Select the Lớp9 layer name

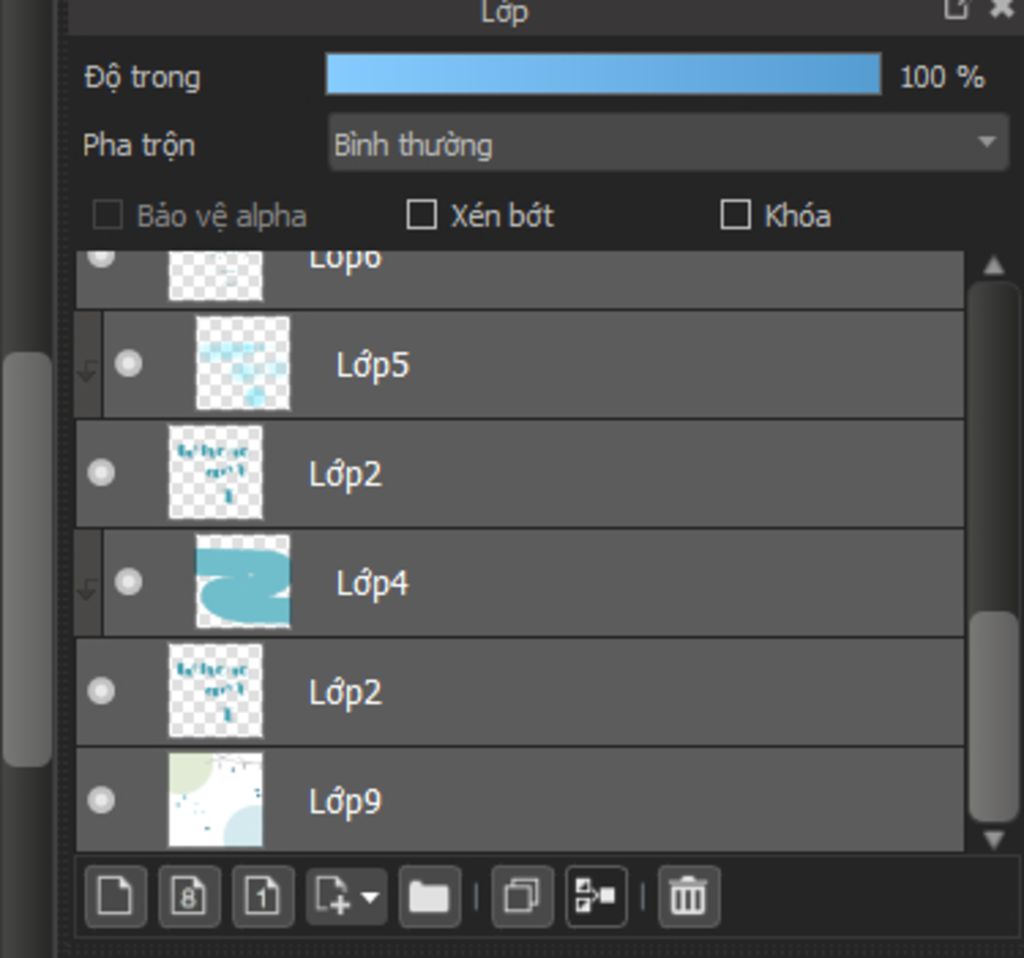pos(345,802)
